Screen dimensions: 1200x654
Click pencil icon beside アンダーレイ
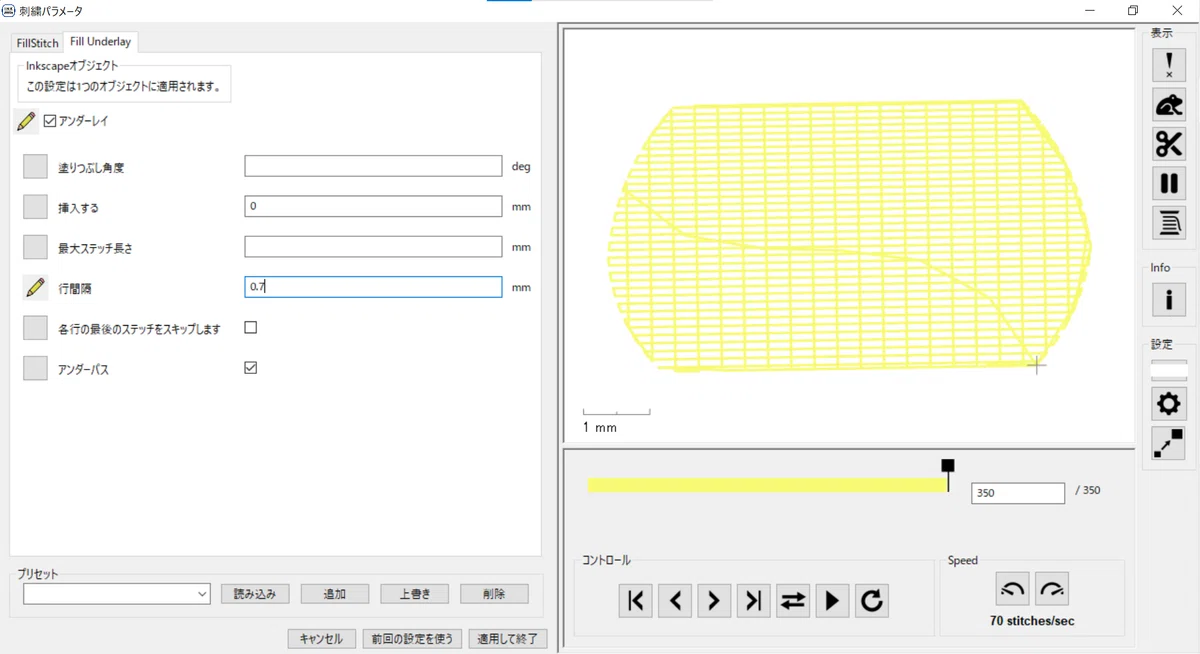coord(27,121)
